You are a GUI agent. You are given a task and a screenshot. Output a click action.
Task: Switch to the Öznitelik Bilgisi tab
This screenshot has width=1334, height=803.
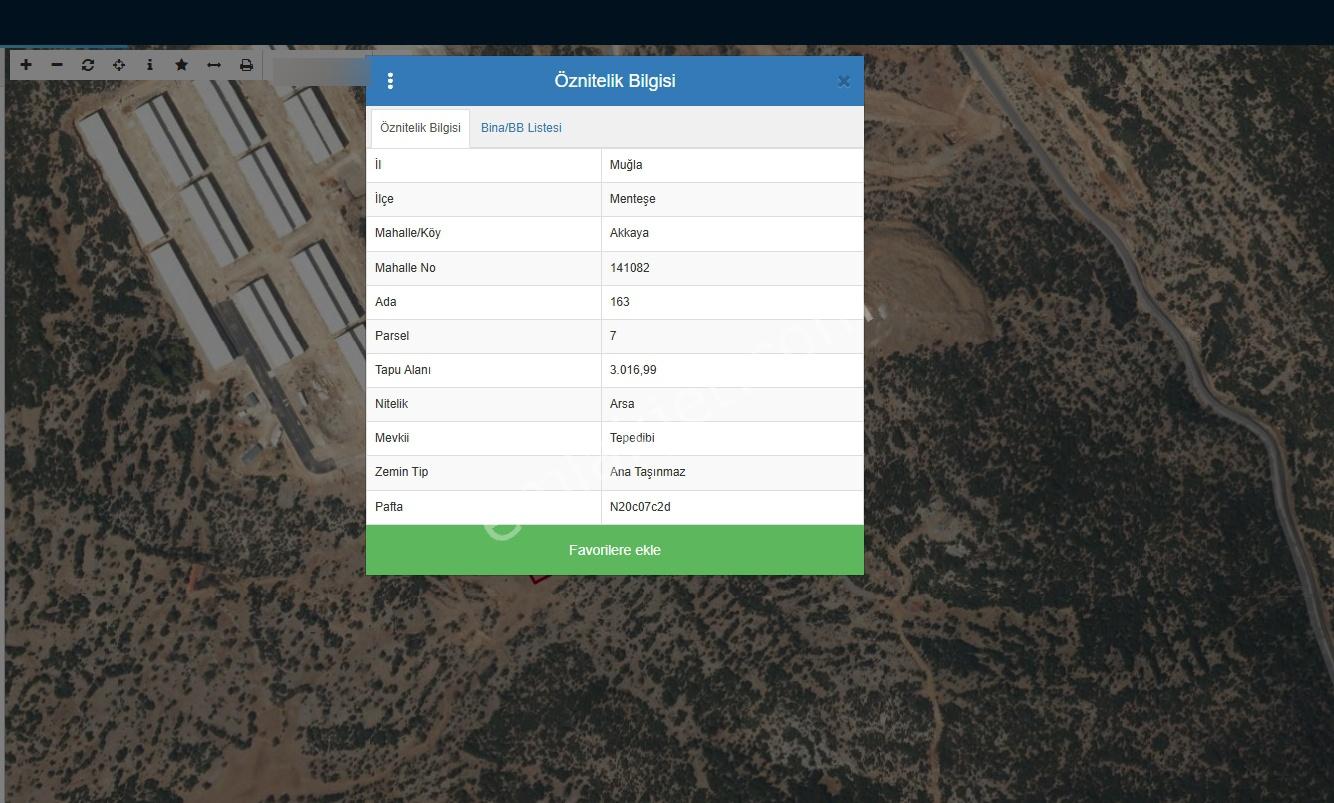point(420,128)
